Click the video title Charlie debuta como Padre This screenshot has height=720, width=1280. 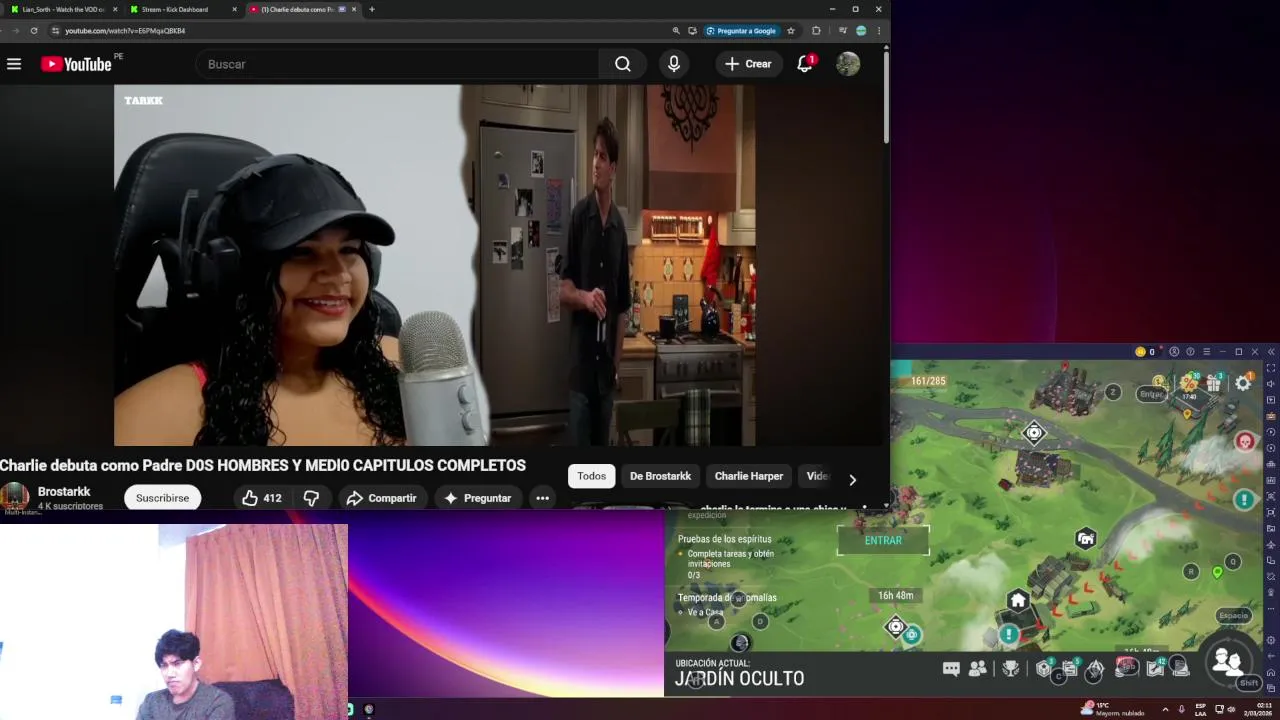(263, 465)
